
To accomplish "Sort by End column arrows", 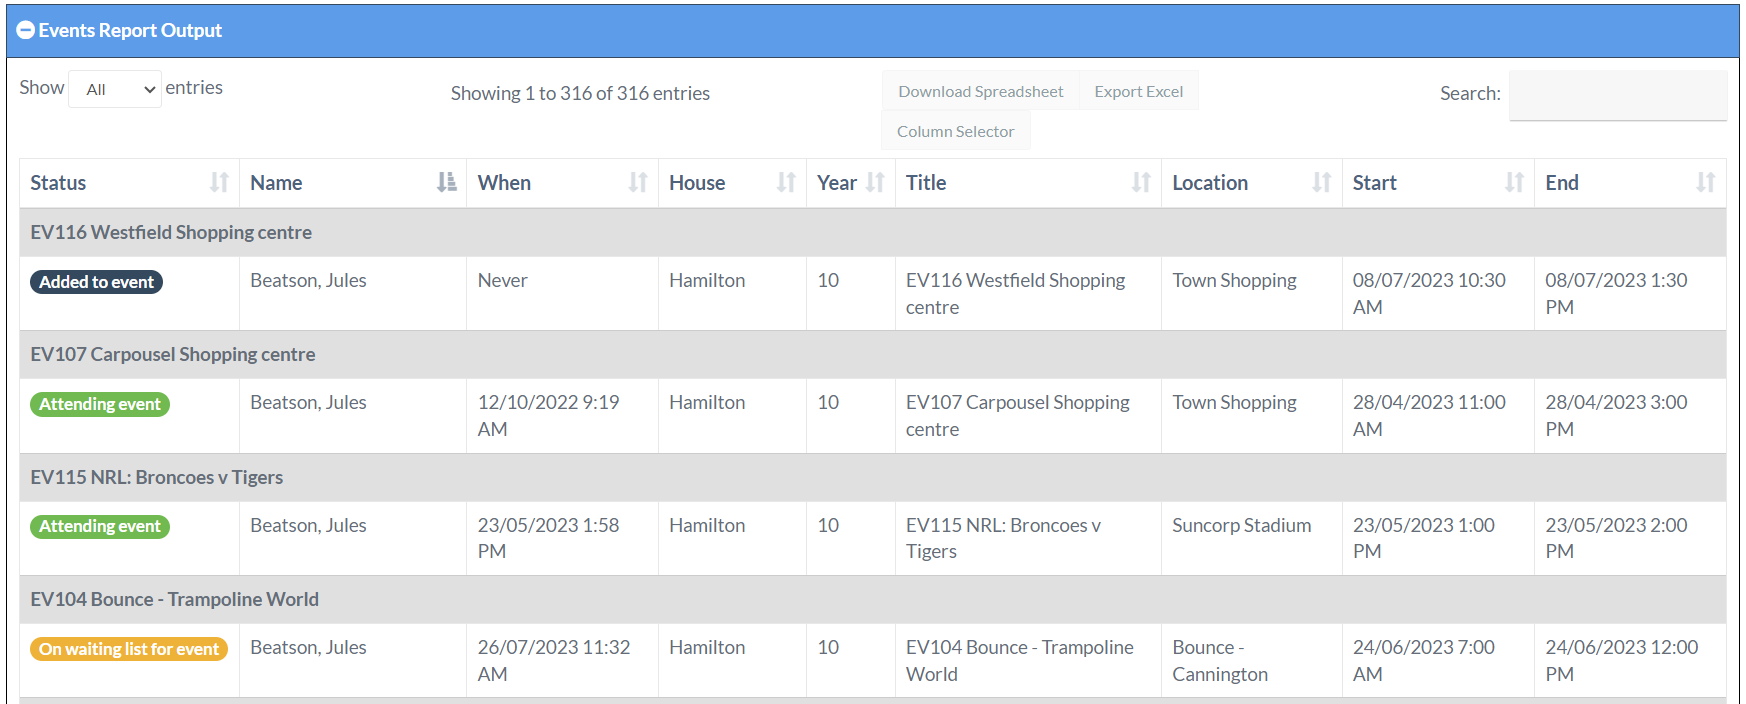I will tap(1706, 183).
